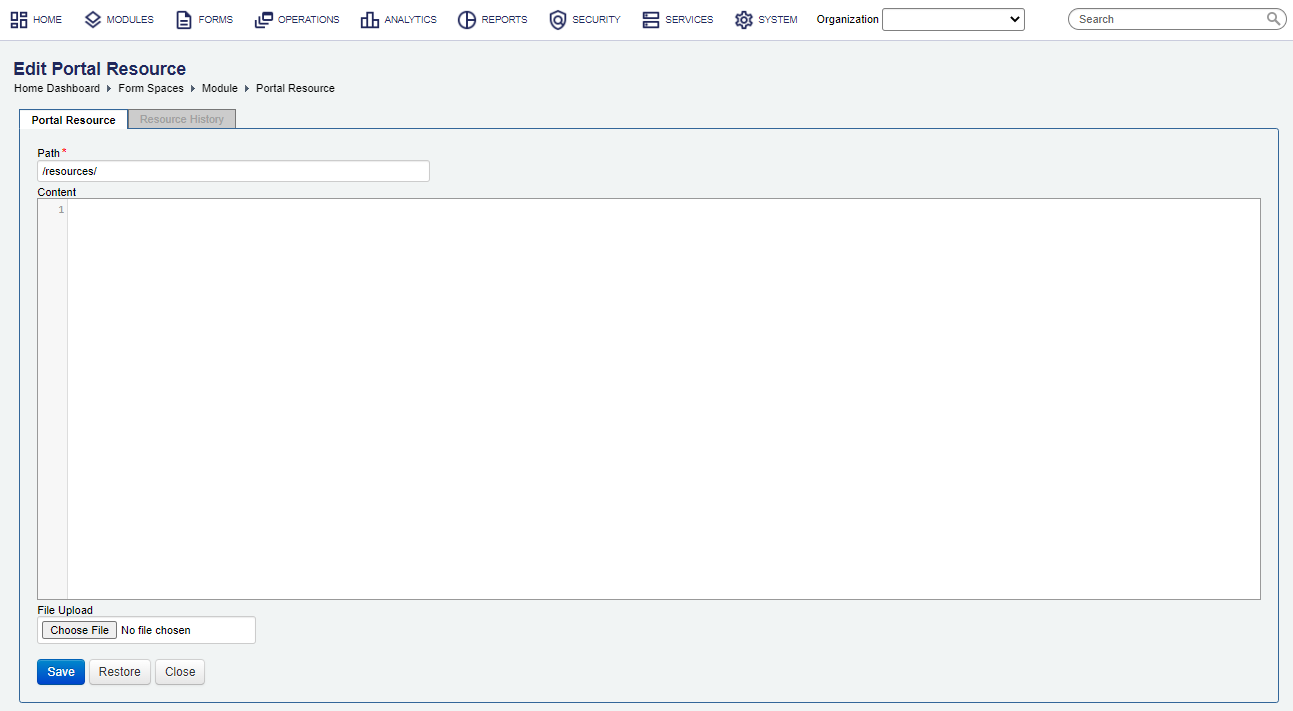The height and width of the screenshot is (711, 1293).
Task: Go to Home Dashboard breadcrumb
Action: point(57,88)
